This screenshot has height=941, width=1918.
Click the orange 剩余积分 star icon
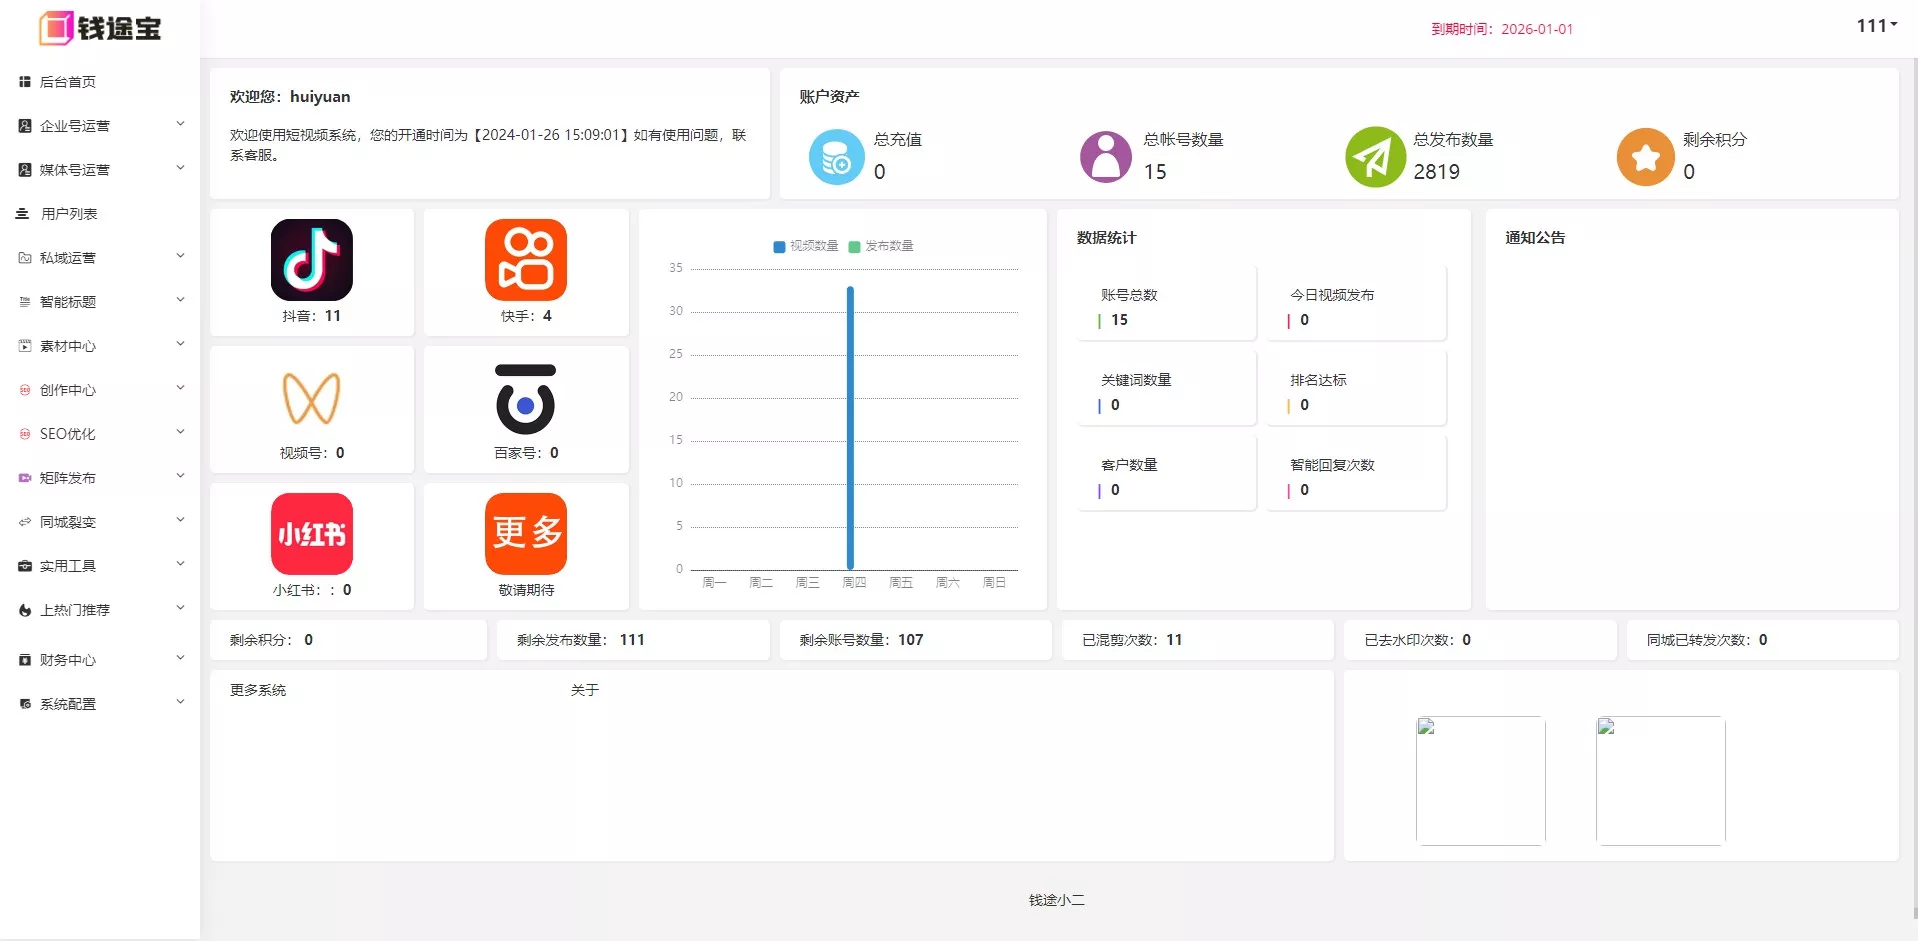(x=1645, y=157)
